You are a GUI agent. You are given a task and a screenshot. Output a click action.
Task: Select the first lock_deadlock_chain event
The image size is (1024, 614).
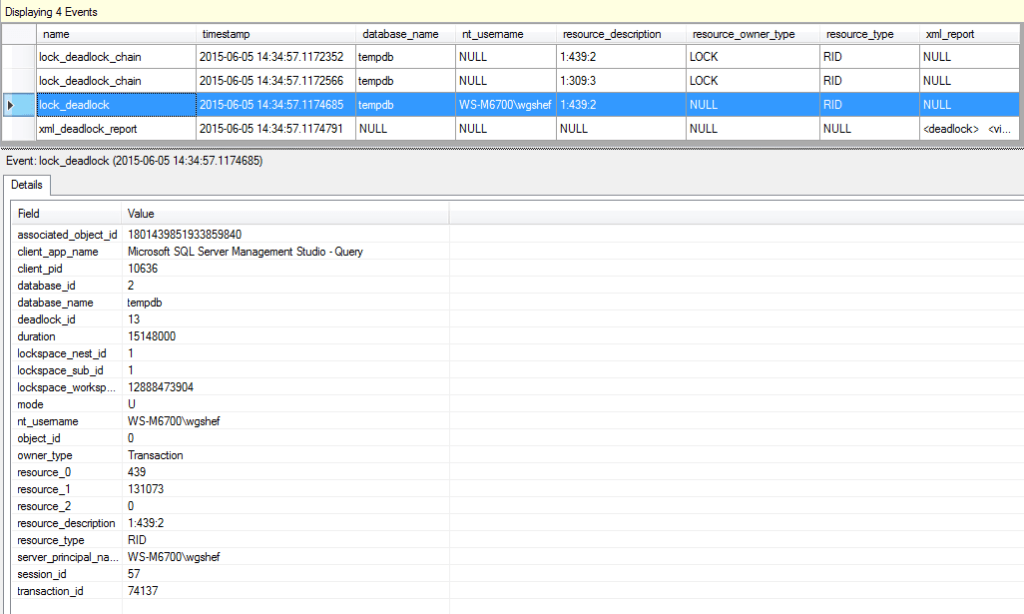point(100,56)
